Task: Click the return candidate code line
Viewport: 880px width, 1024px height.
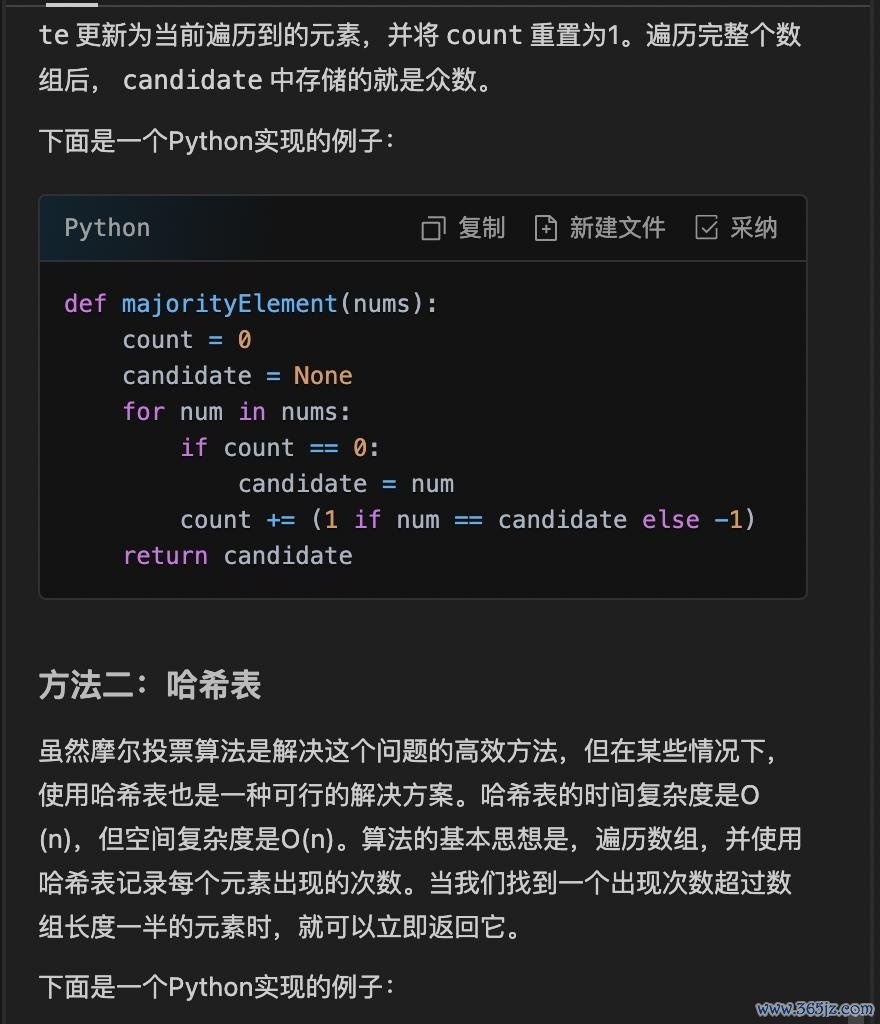Action: coord(238,556)
